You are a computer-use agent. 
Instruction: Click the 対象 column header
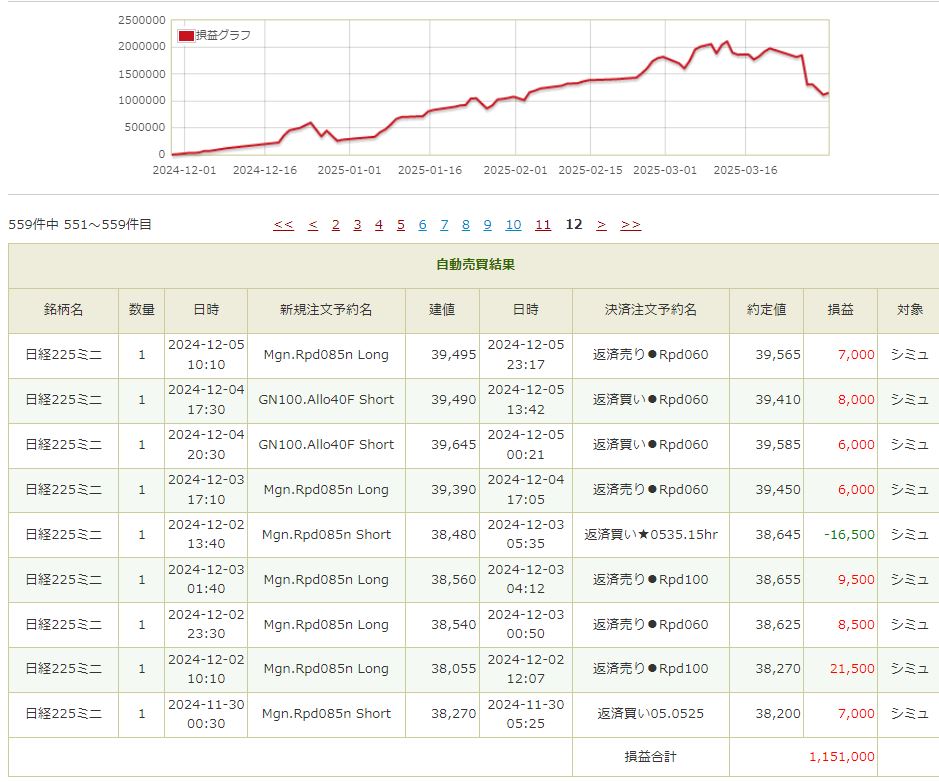(x=910, y=310)
